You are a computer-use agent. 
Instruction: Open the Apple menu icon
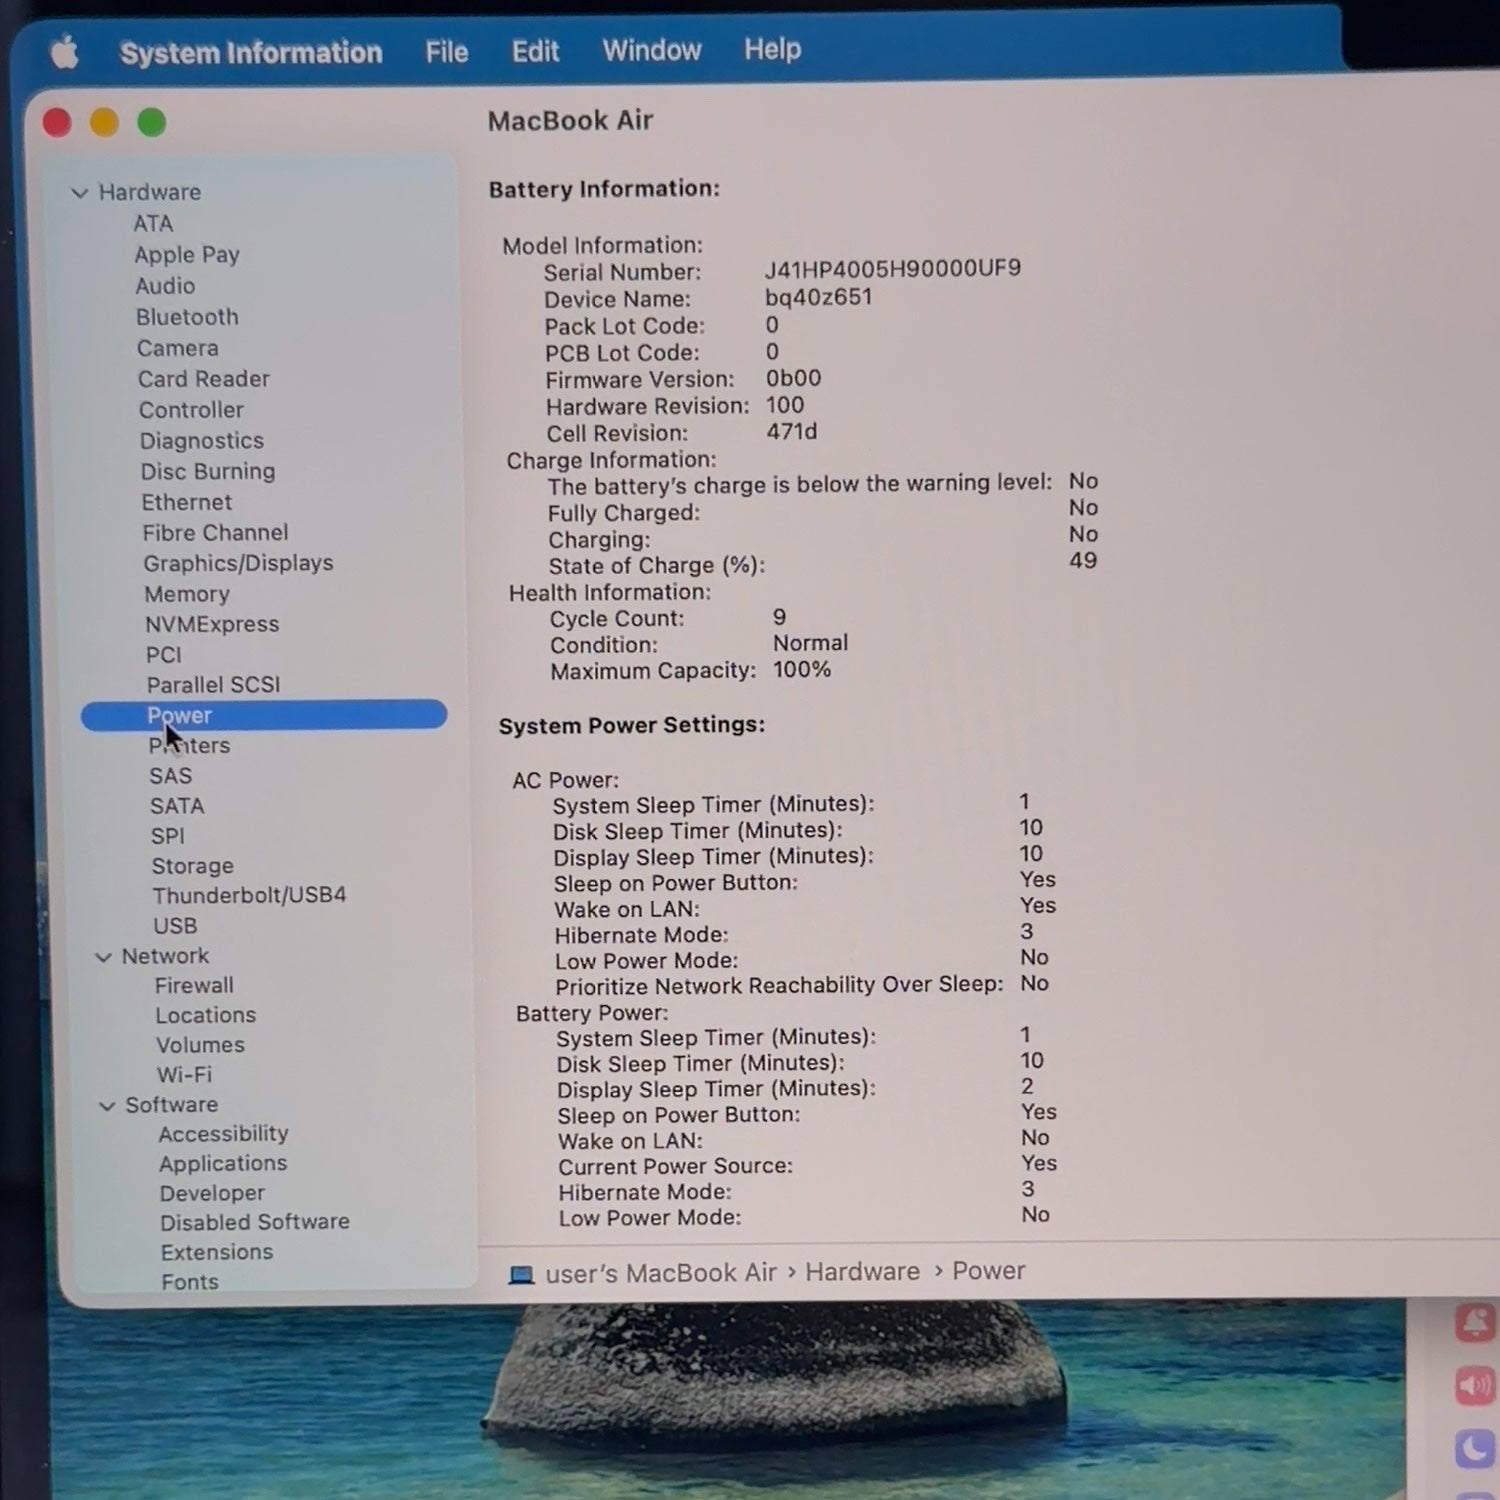tap(64, 51)
